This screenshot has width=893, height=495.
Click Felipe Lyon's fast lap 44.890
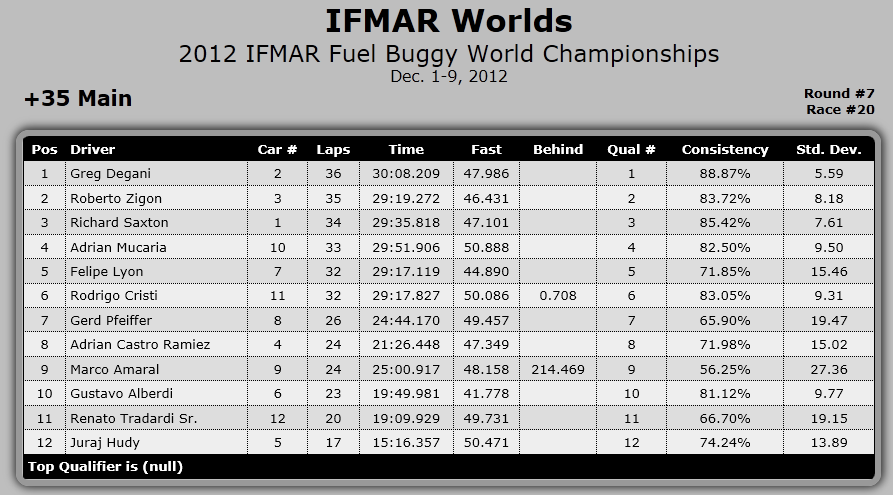486,272
